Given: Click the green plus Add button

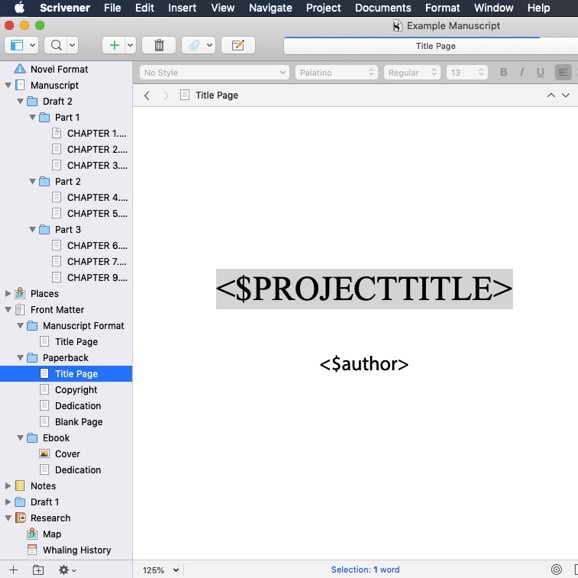Looking at the screenshot, I should point(114,45).
